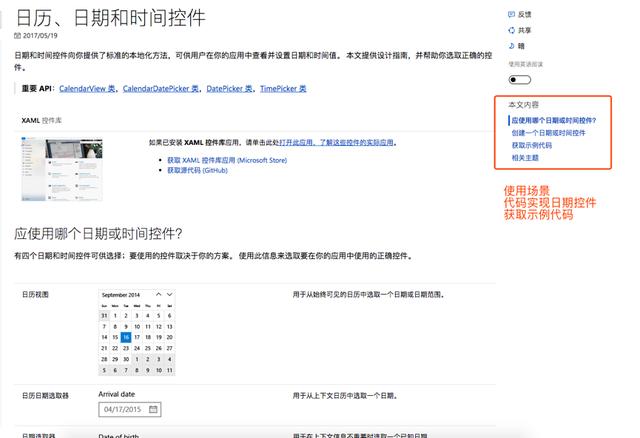Go to 相关主题 section in contents
640x438 pixels.
(525, 158)
